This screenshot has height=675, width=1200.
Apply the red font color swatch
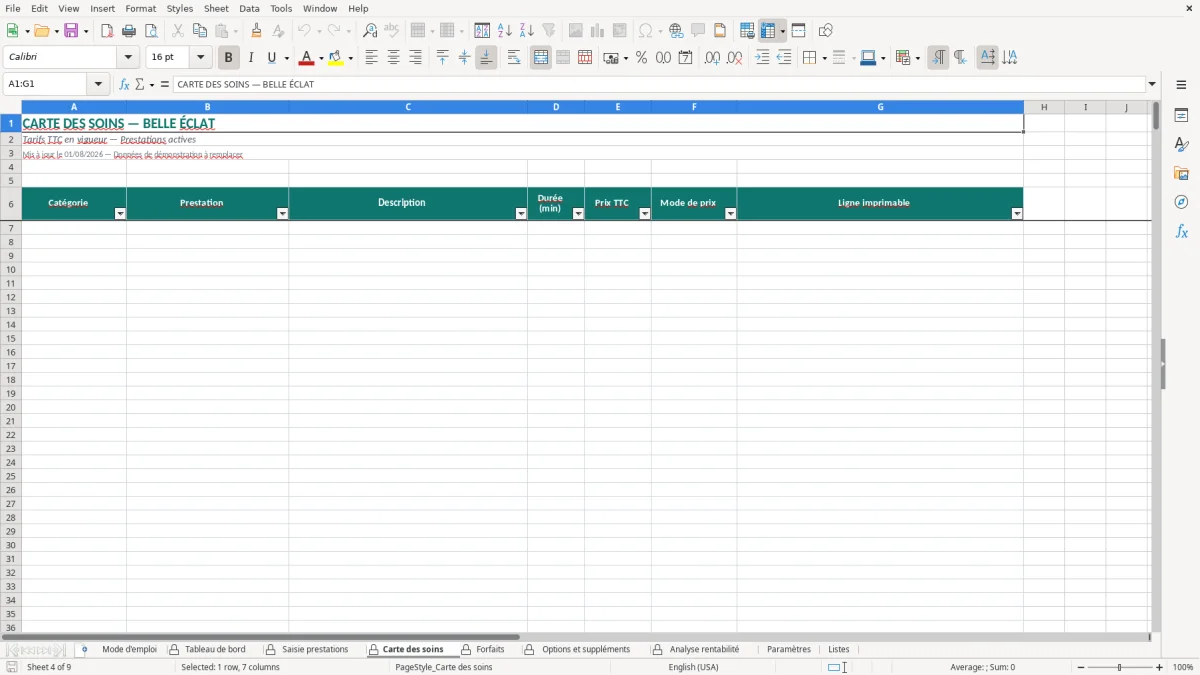point(306,58)
